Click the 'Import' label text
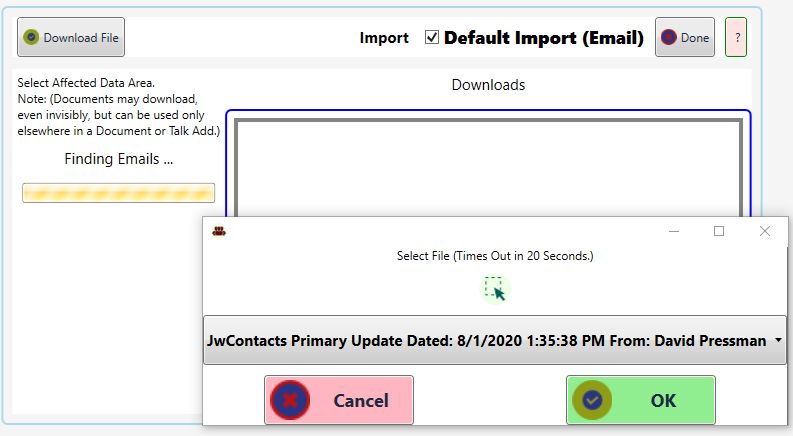 (384, 38)
